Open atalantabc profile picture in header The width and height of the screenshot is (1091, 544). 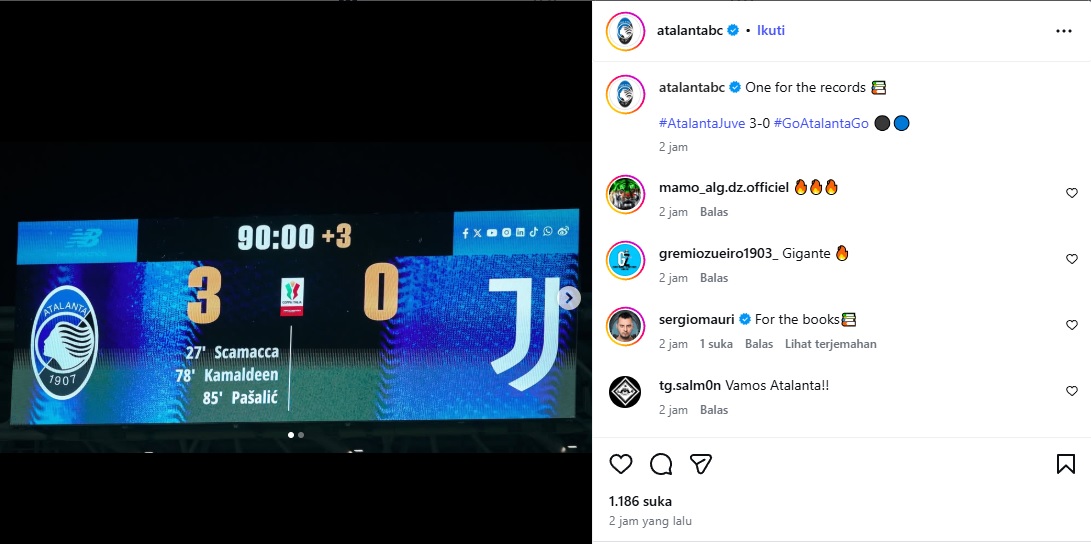coord(626,31)
